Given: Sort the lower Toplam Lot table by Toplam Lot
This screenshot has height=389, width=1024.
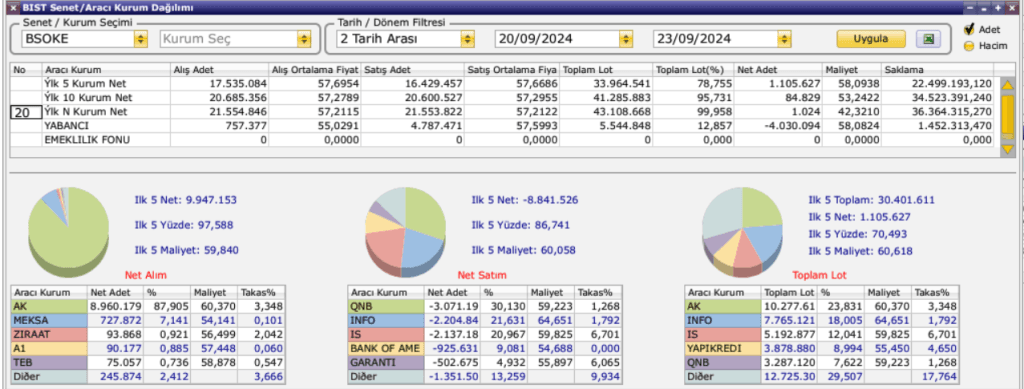Looking at the screenshot, I should [x=789, y=293].
